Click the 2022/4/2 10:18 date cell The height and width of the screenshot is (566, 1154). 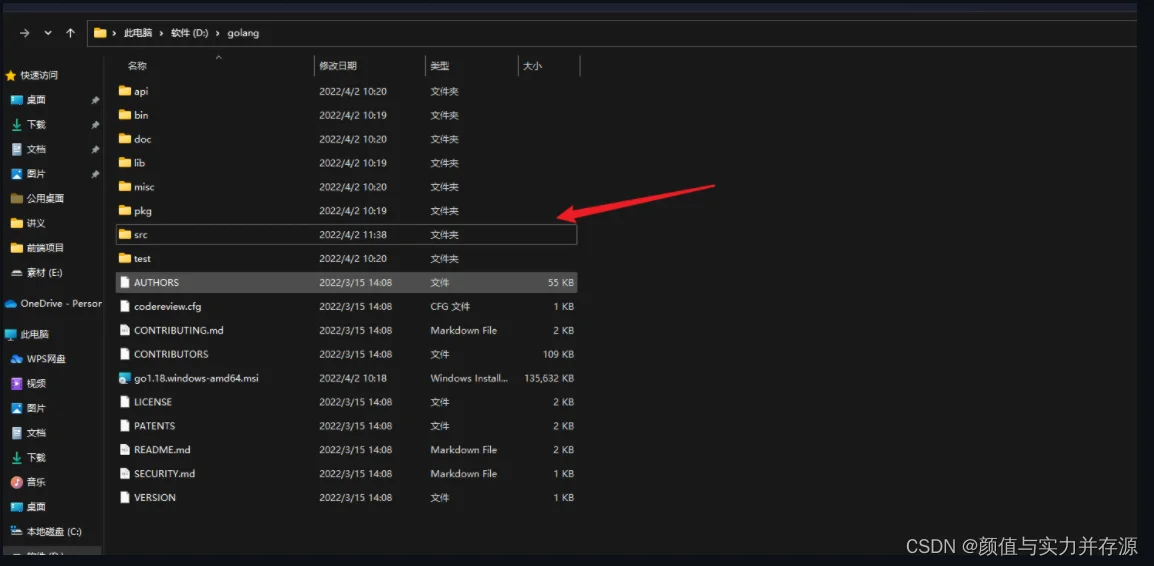pyautogui.click(x=353, y=378)
